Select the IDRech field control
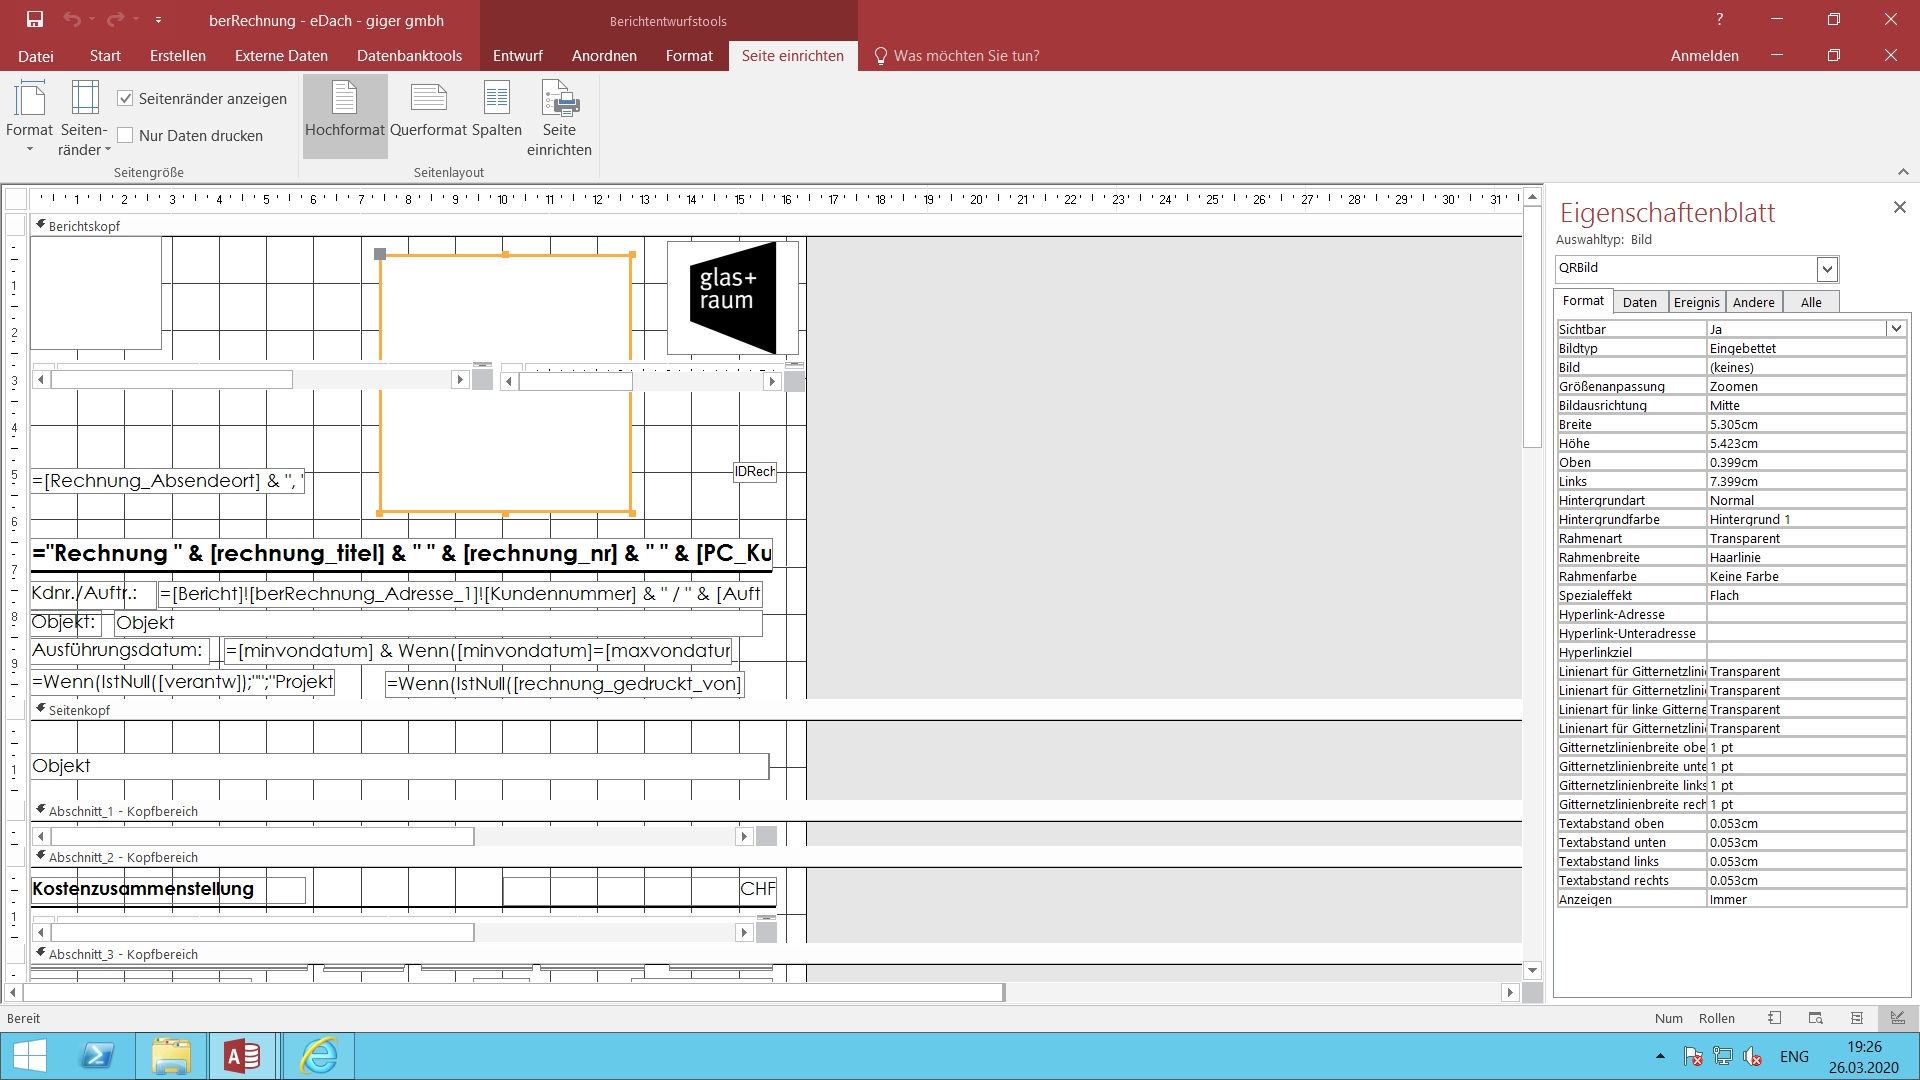The image size is (1920, 1080). [x=755, y=471]
